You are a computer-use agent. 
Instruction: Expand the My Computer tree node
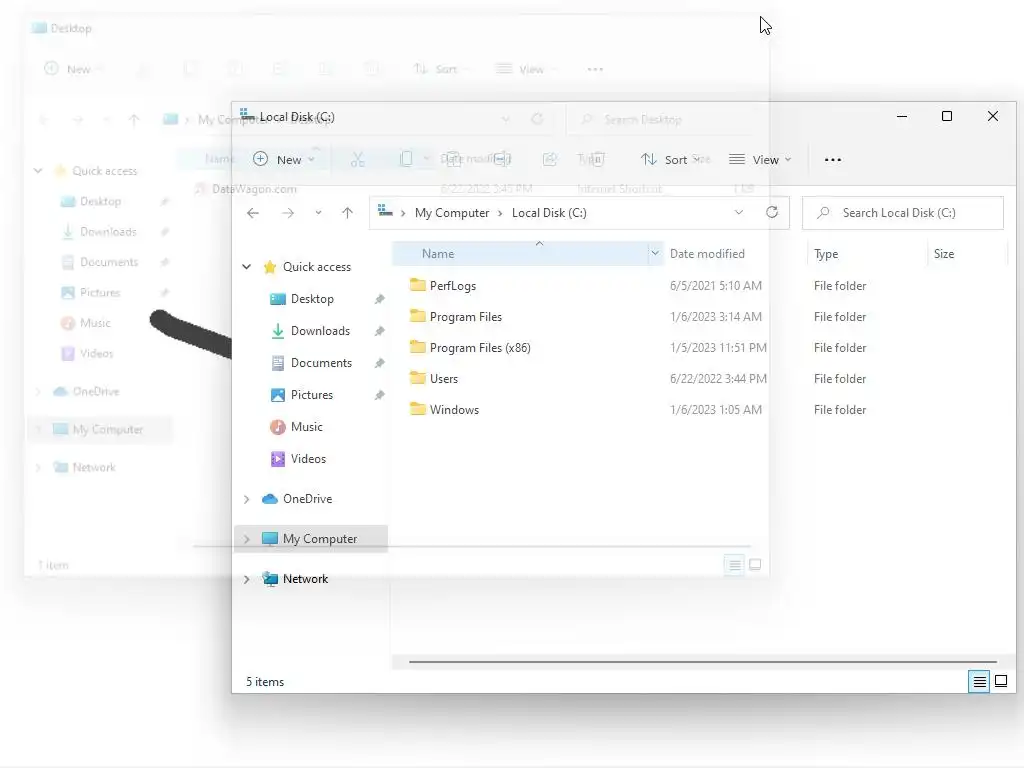click(247, 539)
